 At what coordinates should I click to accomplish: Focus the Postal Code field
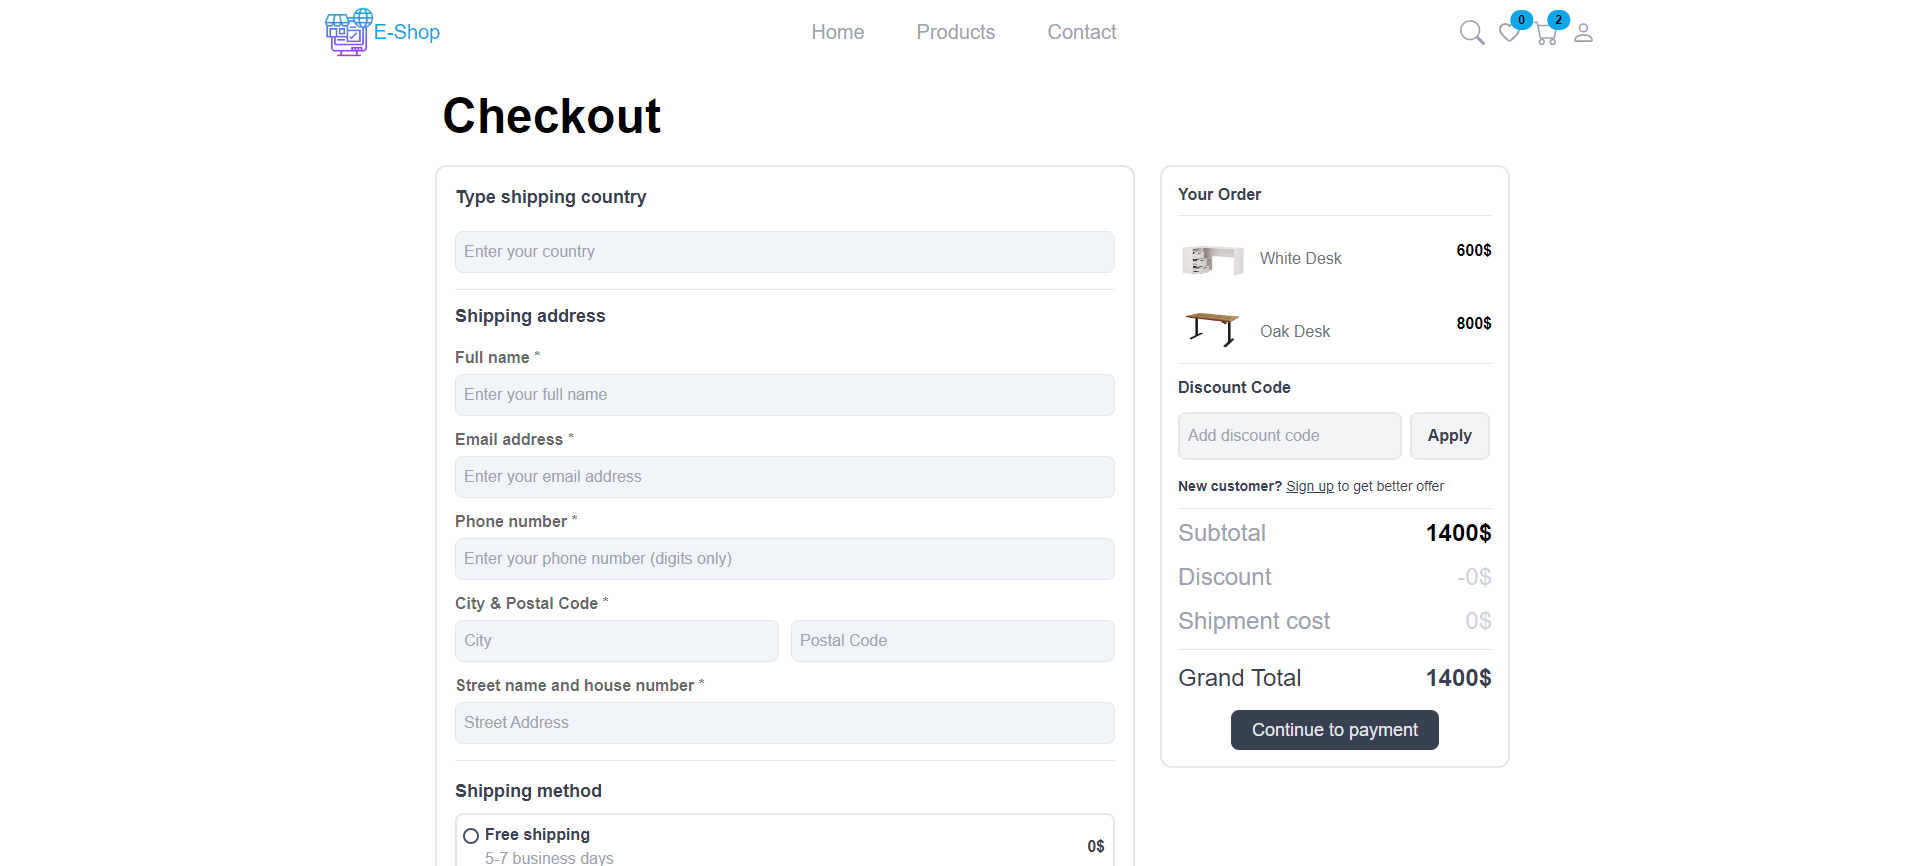(952, 641)
